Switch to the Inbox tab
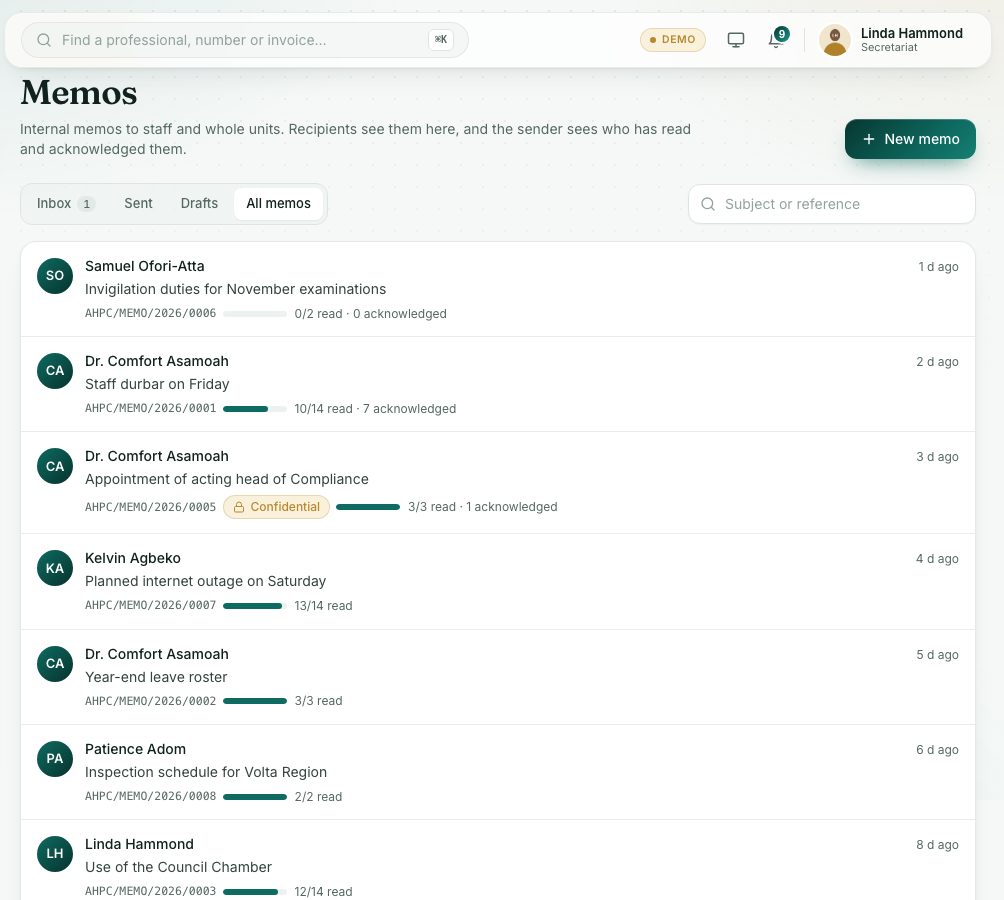The image size is (1004, 900). pos(65,204)
